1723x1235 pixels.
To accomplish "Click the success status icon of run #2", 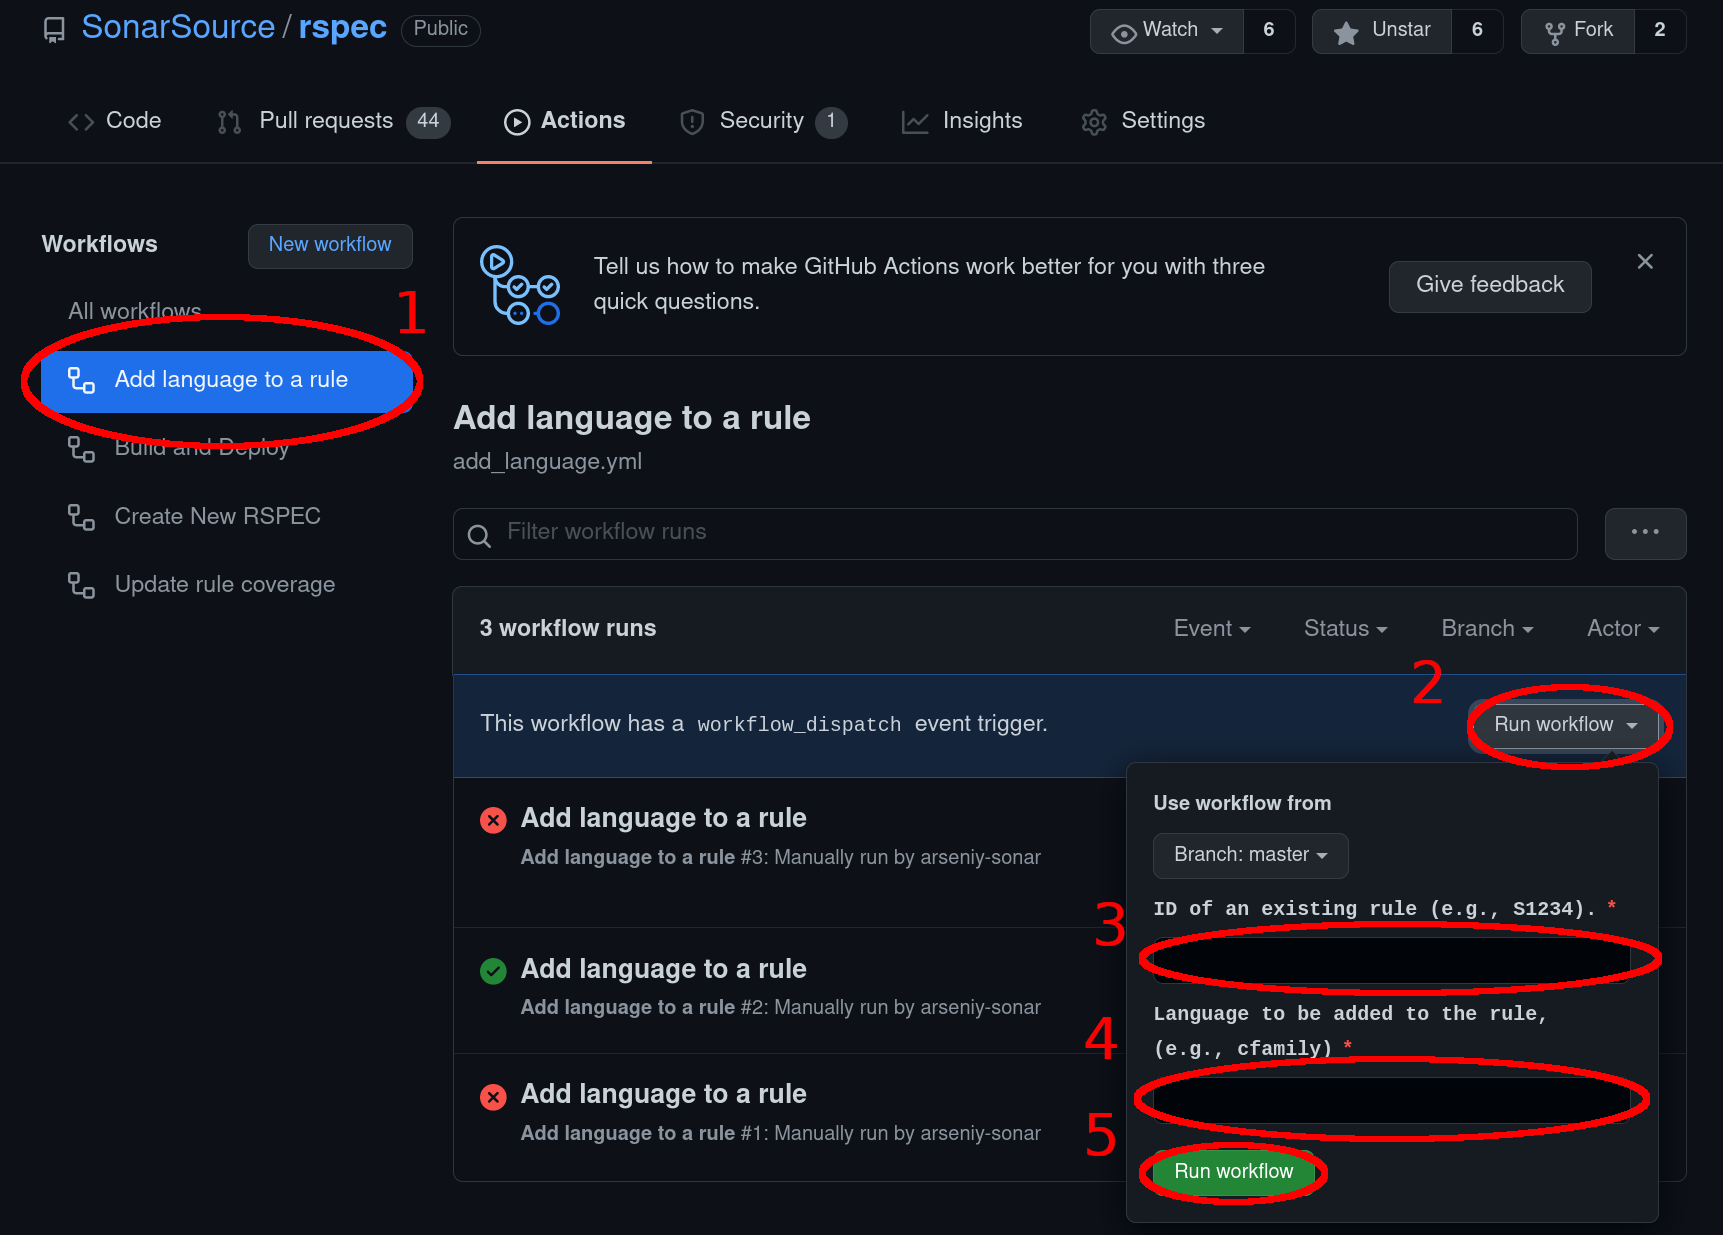I will click(493, 971).
